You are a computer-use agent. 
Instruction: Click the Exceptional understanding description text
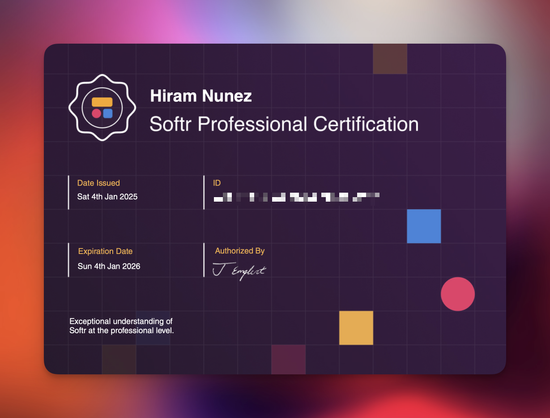(121, 326)
